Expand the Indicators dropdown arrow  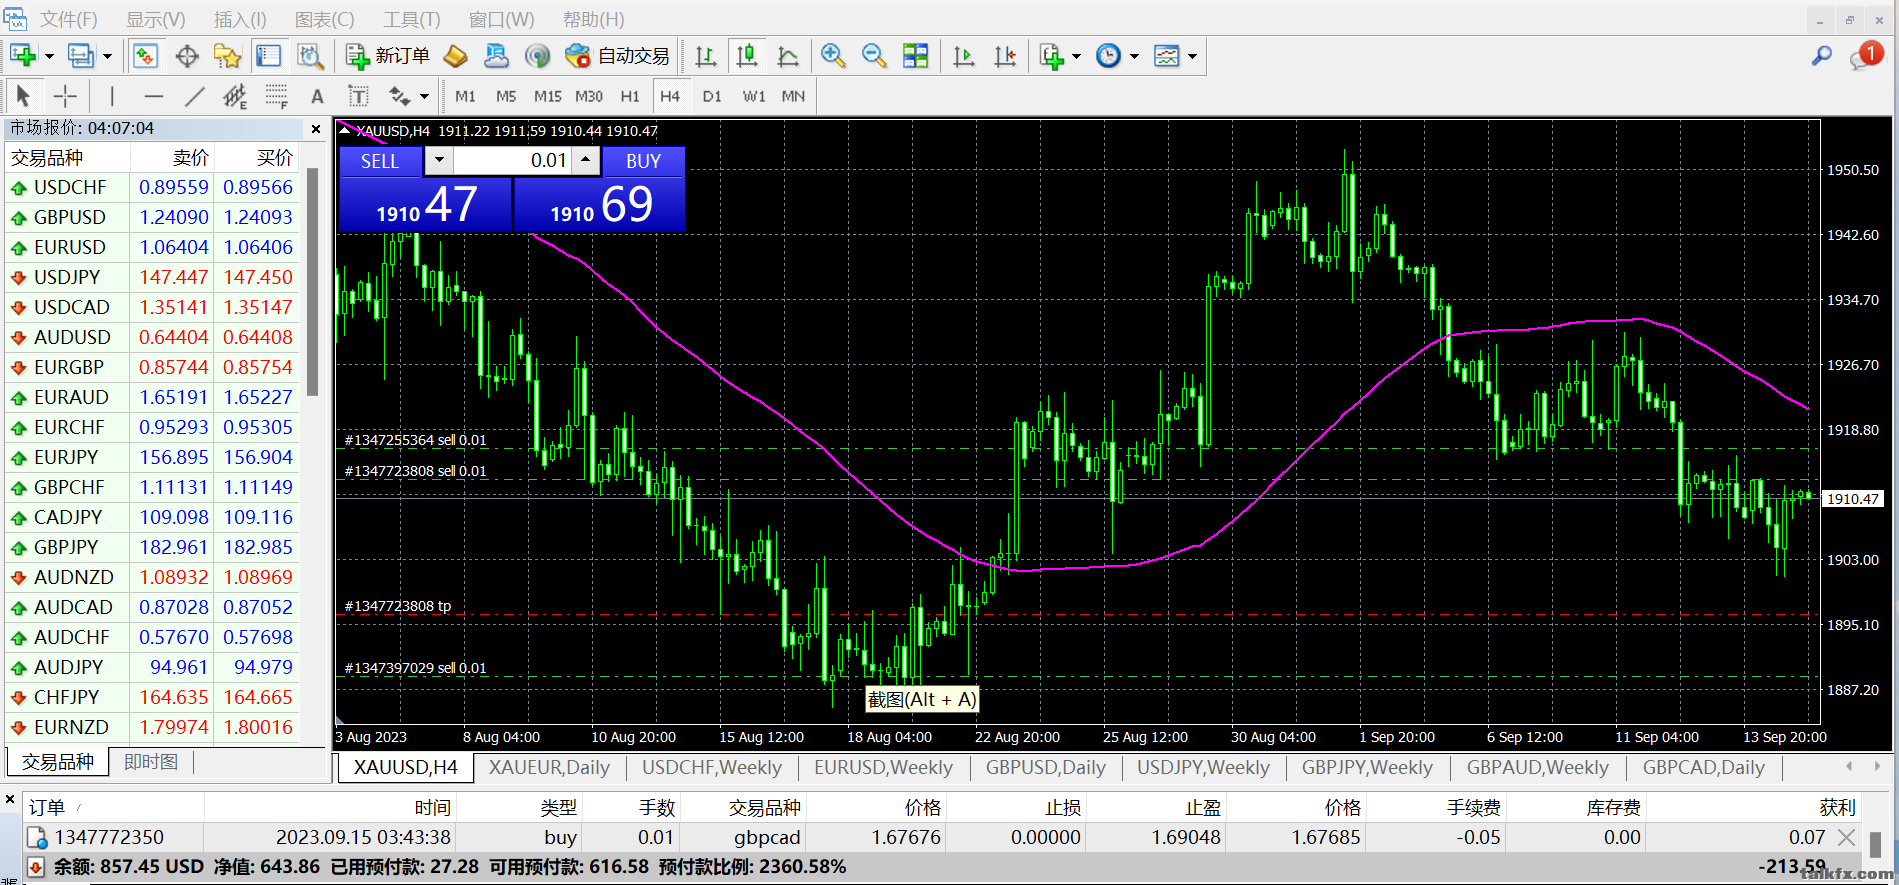[x=1076, y=56]
